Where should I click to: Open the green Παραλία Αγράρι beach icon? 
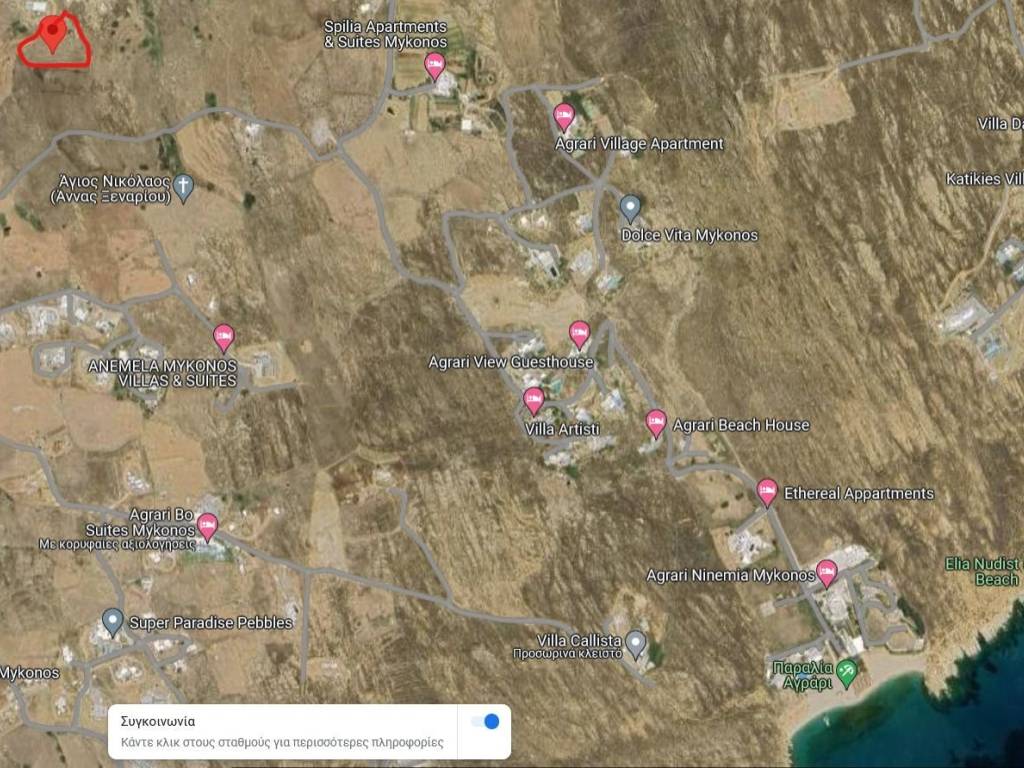pyautogui.click(x=847, y=671)
